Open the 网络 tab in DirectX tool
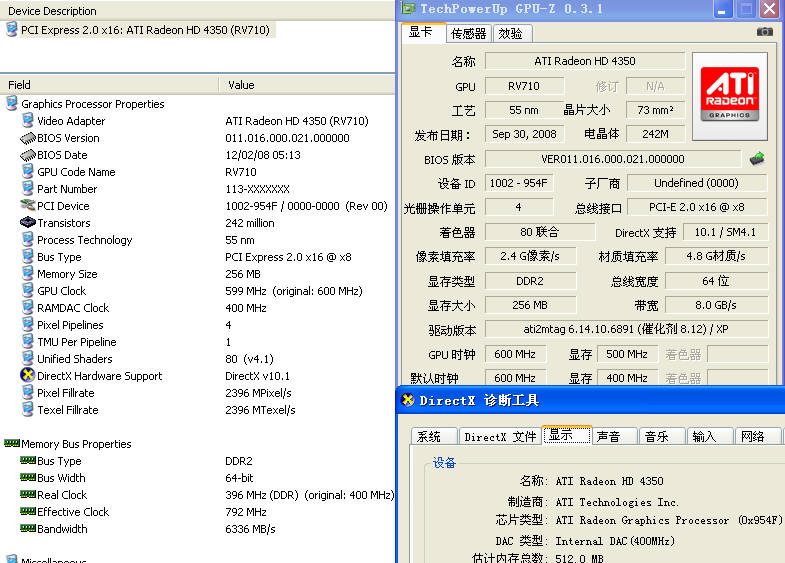 (x=758, y=436)
